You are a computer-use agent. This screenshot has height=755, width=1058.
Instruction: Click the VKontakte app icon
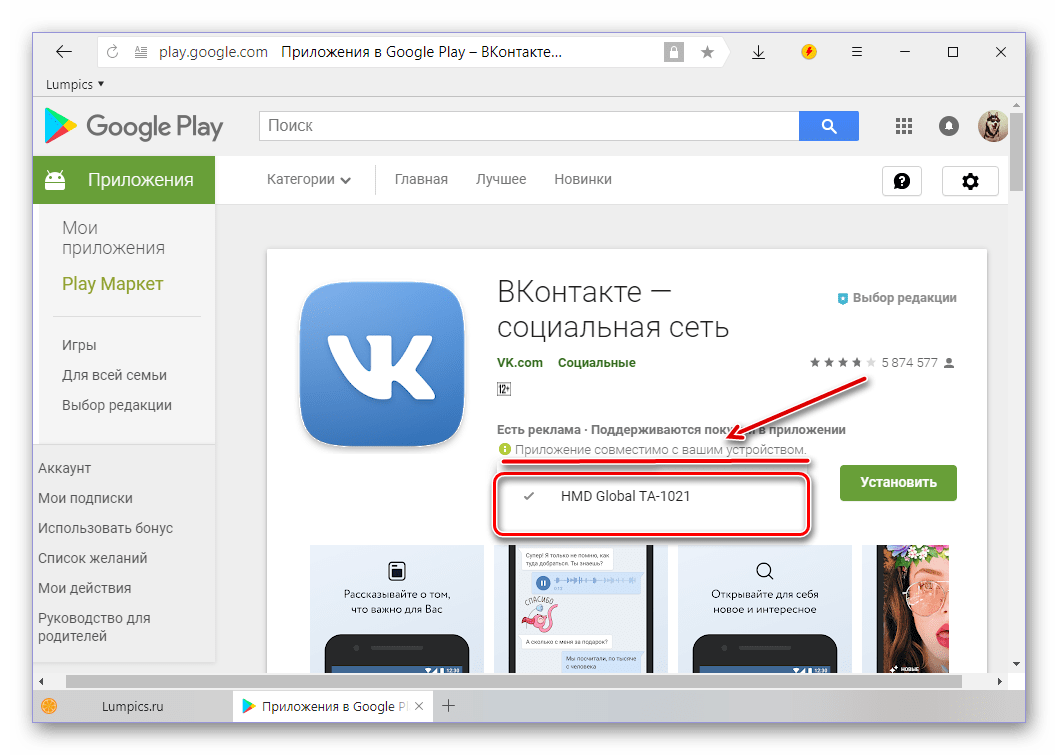(x=382, y=364)
